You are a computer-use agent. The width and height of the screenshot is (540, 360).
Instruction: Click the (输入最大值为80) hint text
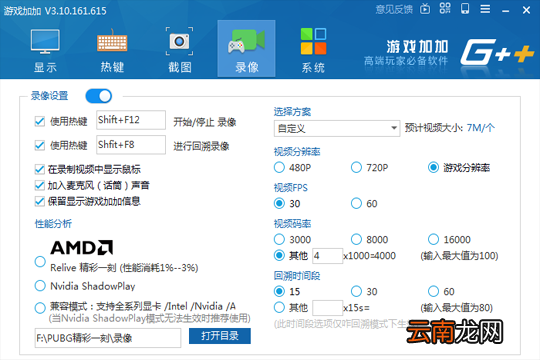[x=456, y=307]
